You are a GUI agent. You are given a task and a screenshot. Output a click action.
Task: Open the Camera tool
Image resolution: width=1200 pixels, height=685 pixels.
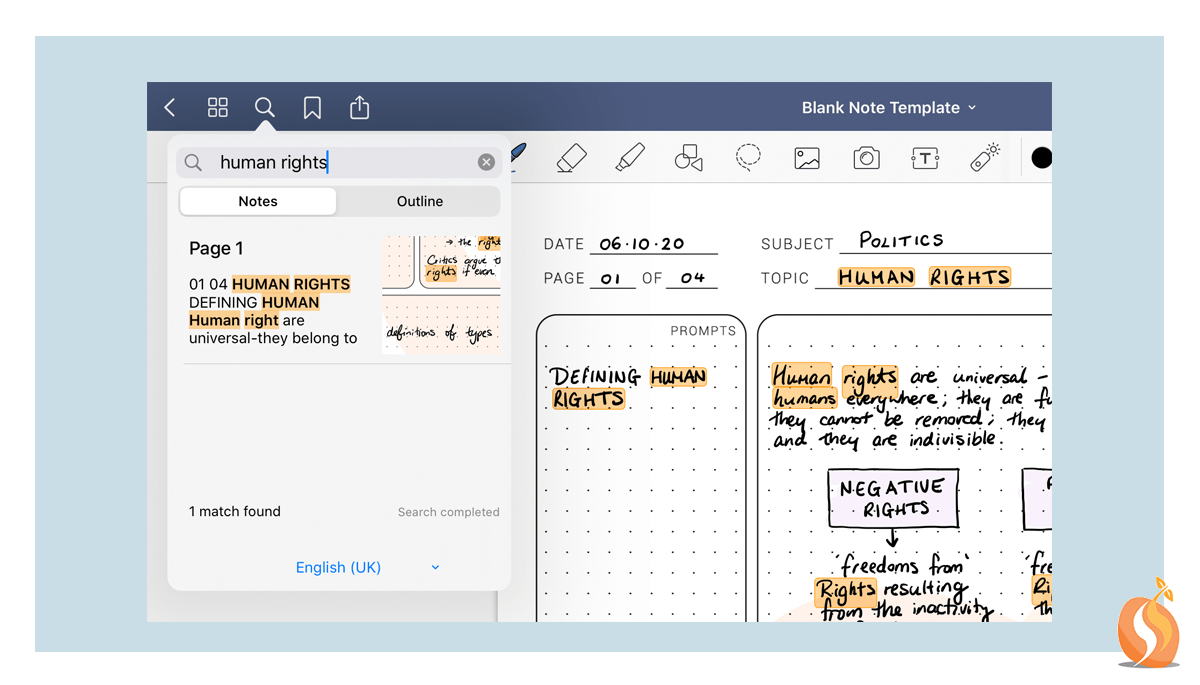[x=865, y=157]
